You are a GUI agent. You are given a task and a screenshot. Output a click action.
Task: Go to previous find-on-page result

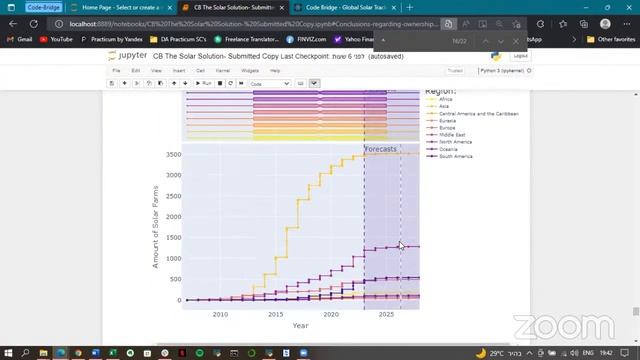click(485, 41)
